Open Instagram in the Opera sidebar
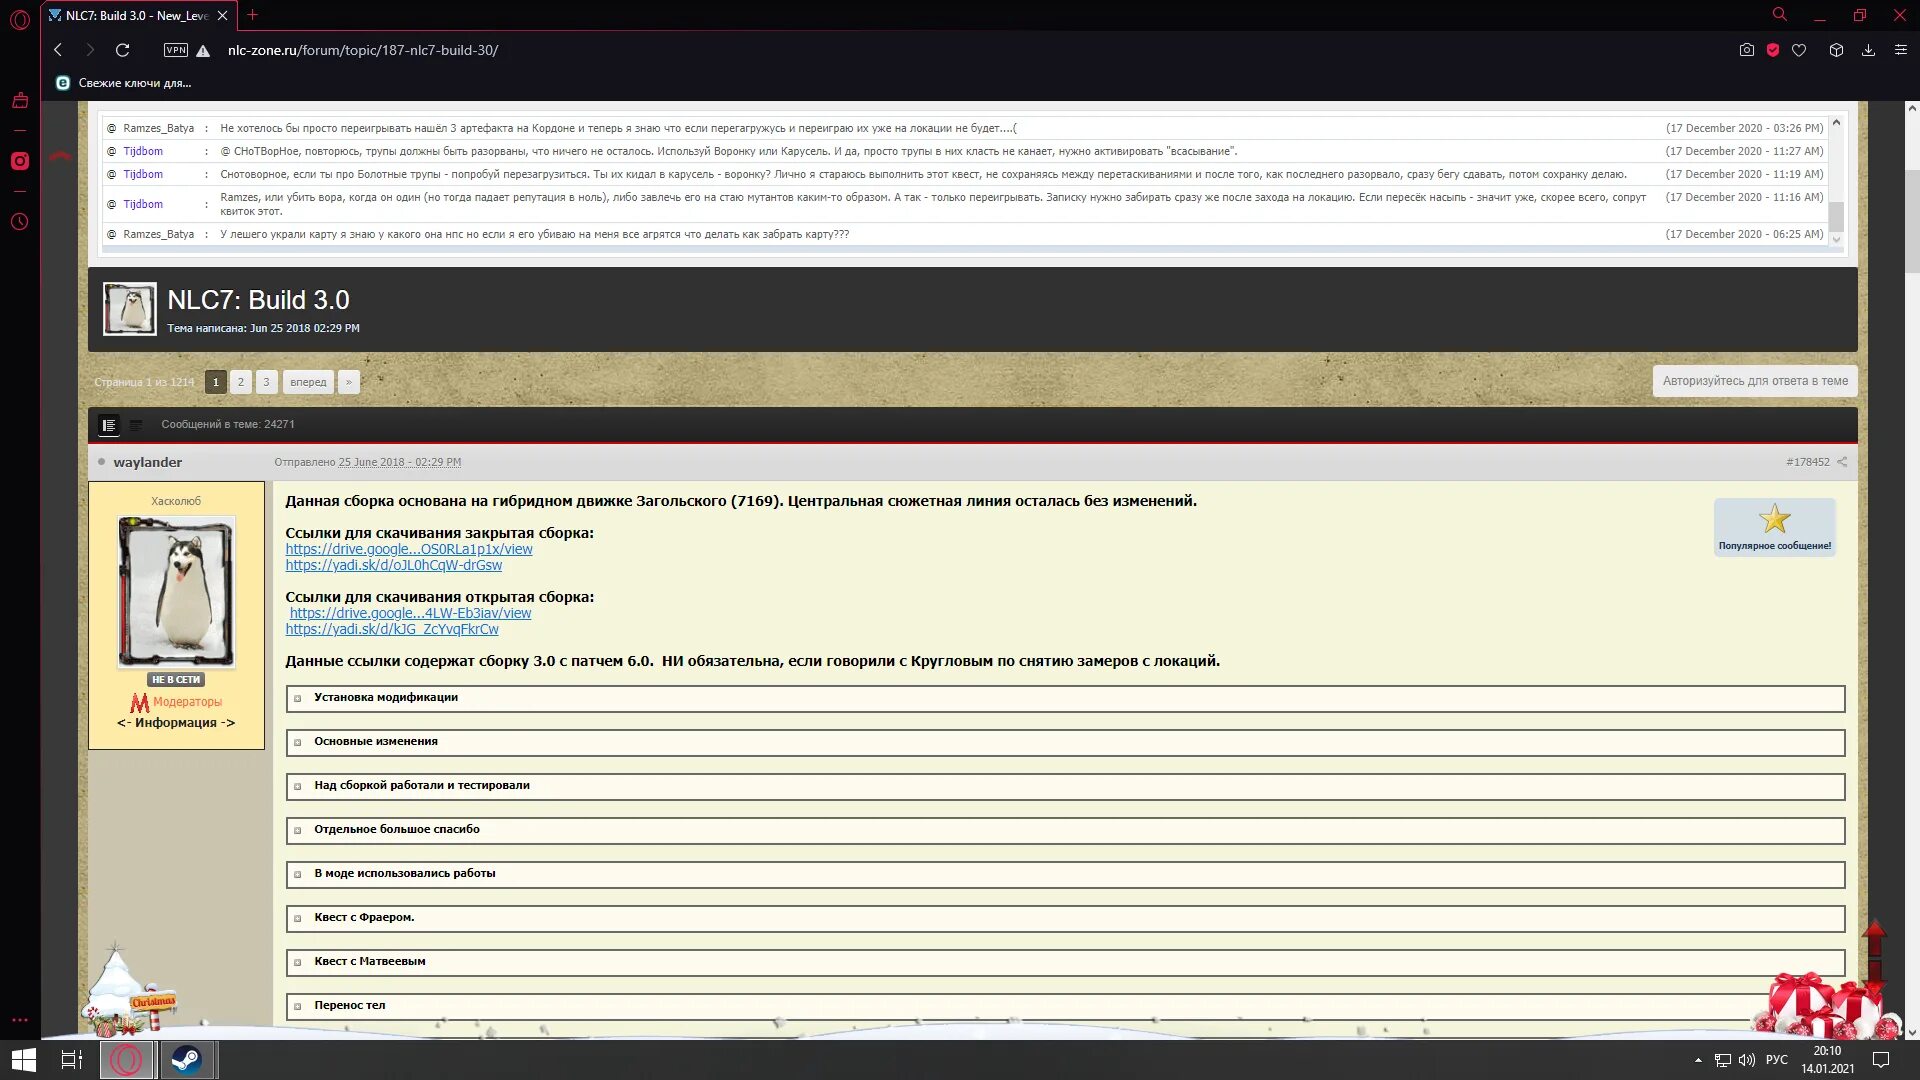The image size is (1920, 1080). tap(20, 161)
